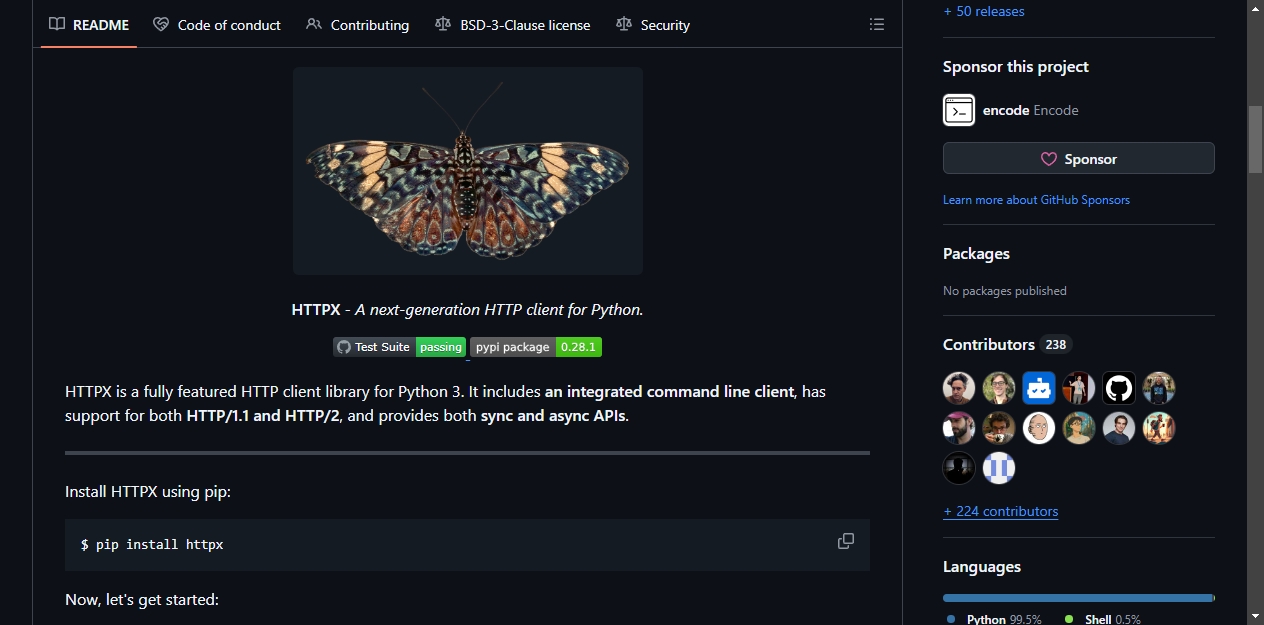The image size is (1264, 625).
Task: Click the encode organization terminal avatar
Action: [x=959, y=110]
